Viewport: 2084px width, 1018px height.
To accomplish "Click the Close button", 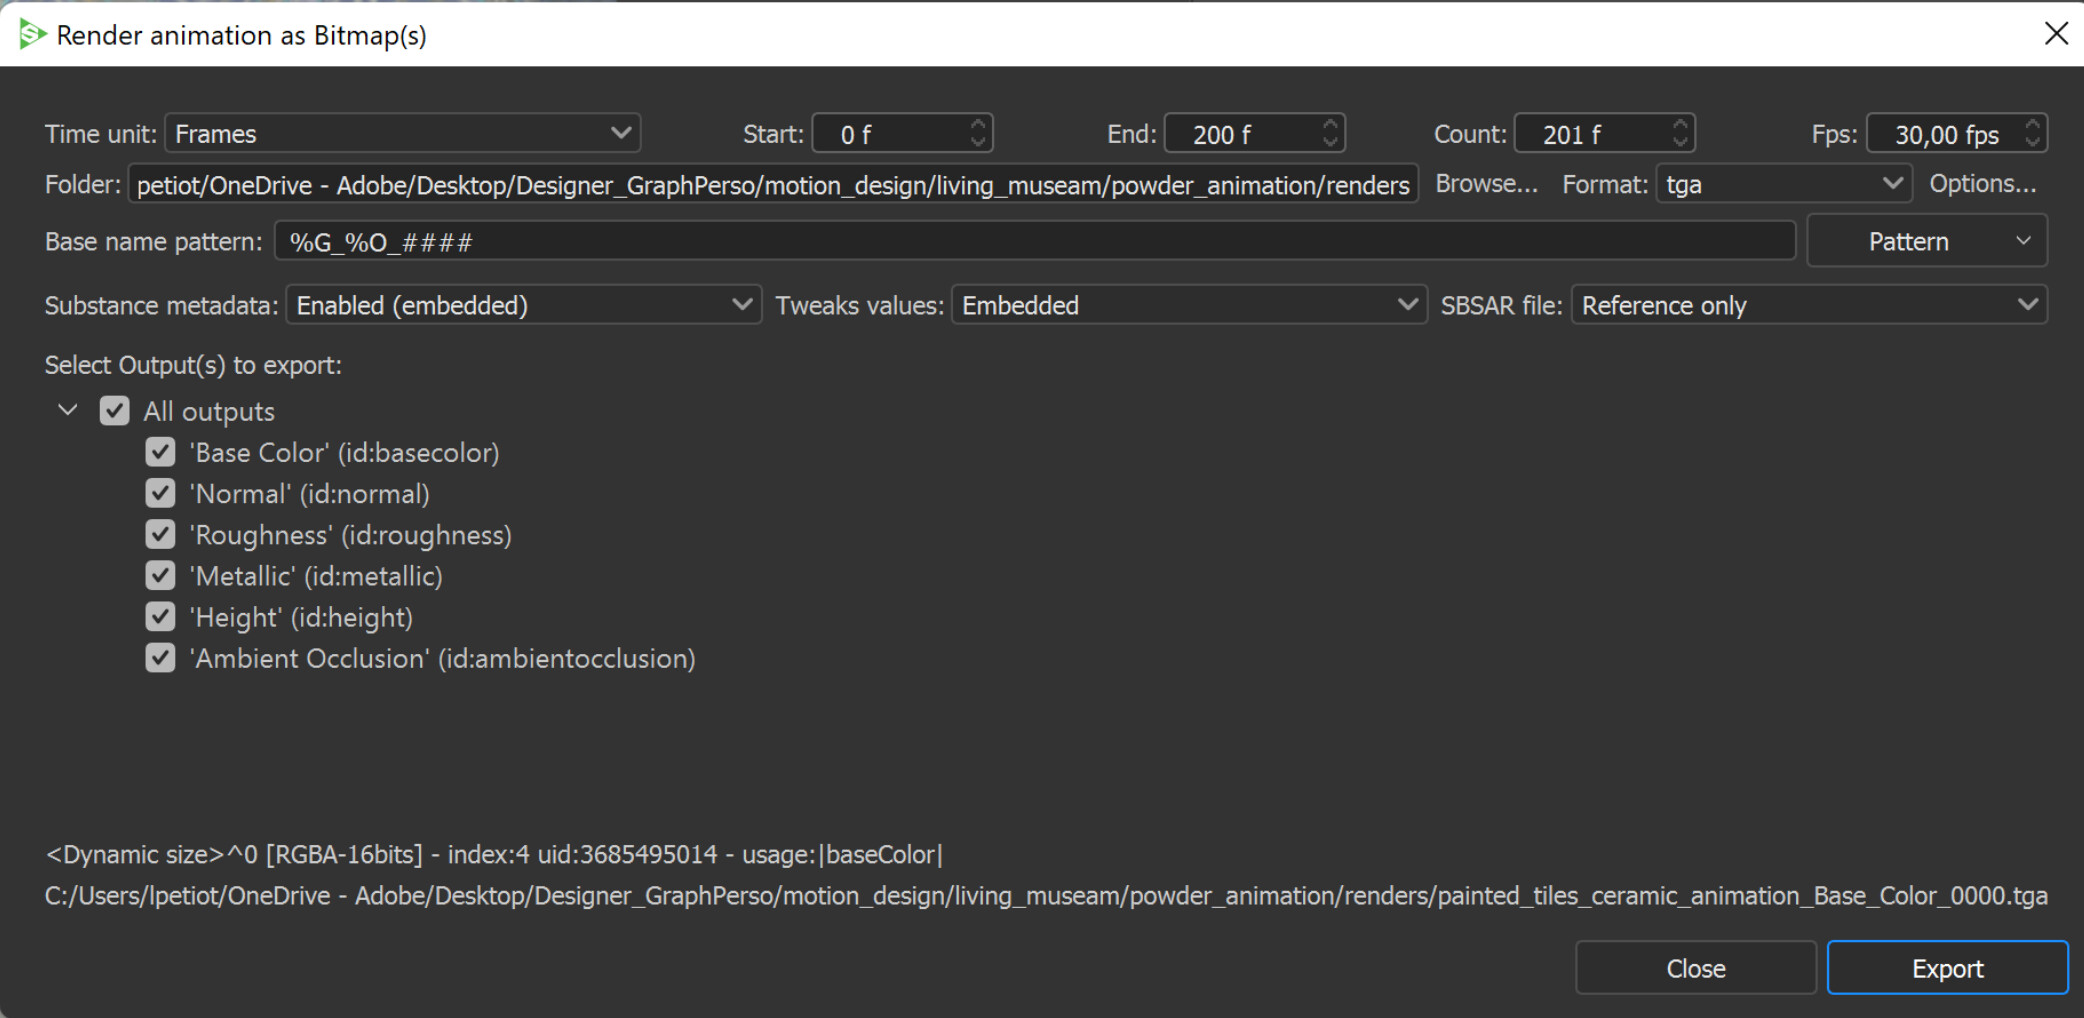I will (x=1696, y=968).
